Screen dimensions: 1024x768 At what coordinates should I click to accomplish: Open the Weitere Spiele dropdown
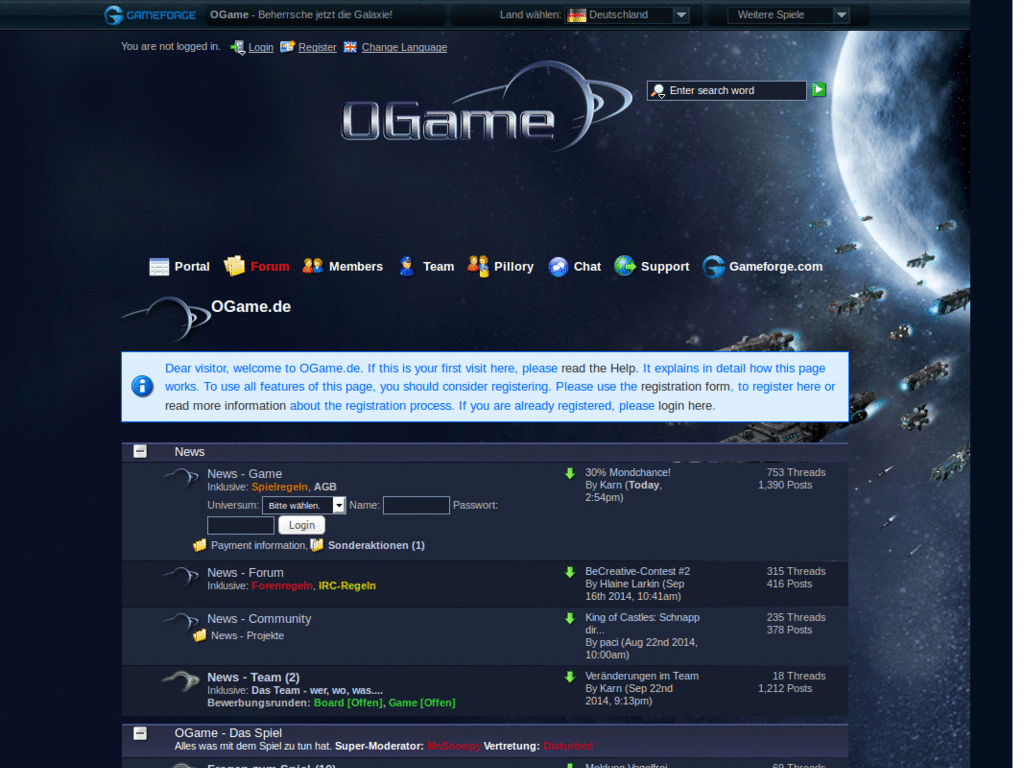pyautogui.click(x=788, y=14)
